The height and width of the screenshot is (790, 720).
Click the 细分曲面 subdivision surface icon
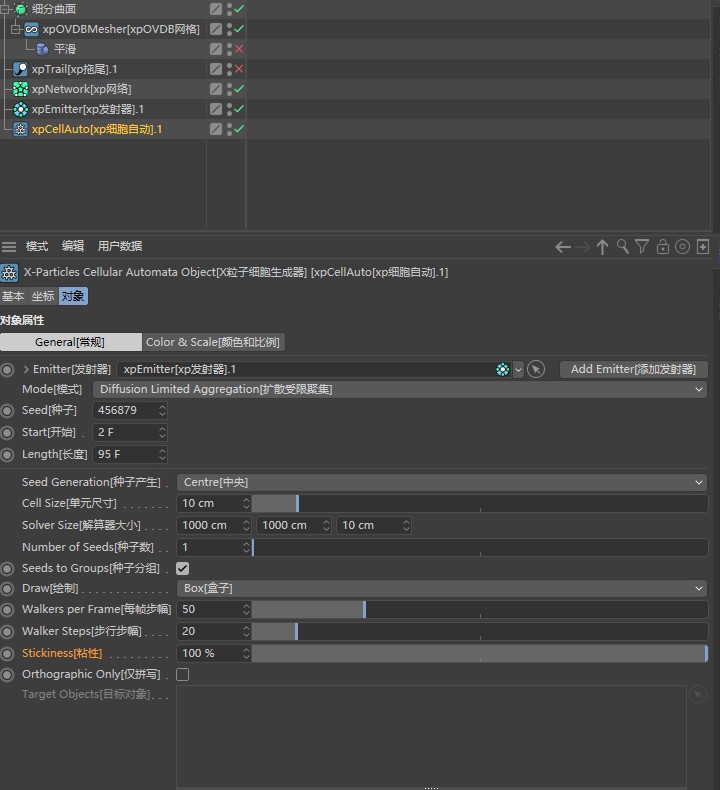click(x=21, y=9)
